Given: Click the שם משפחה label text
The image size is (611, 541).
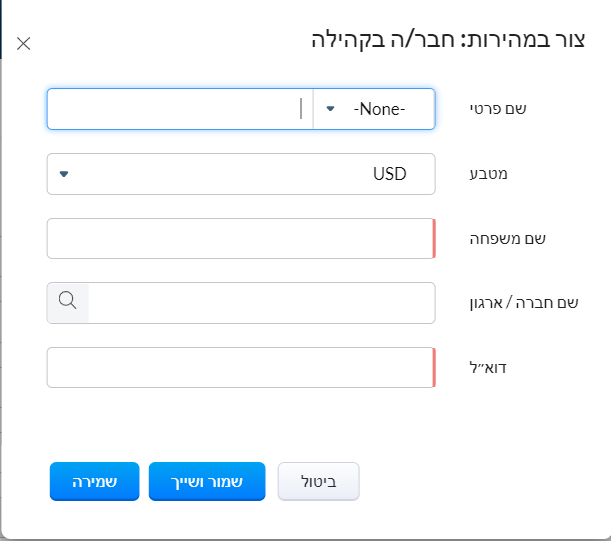Looking at the screenshot, I should pyautogui.click(x=507, y=239).
